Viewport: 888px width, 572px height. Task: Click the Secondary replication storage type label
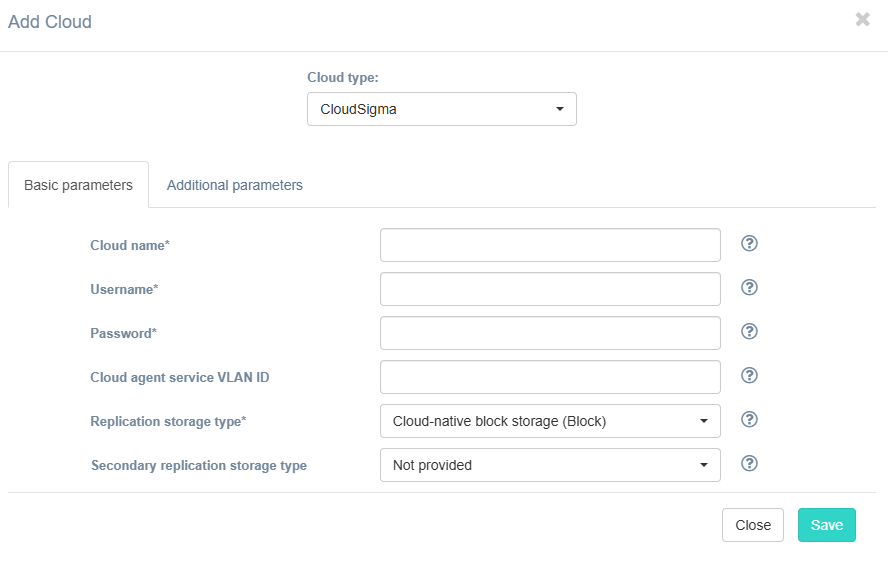[199, 466]
